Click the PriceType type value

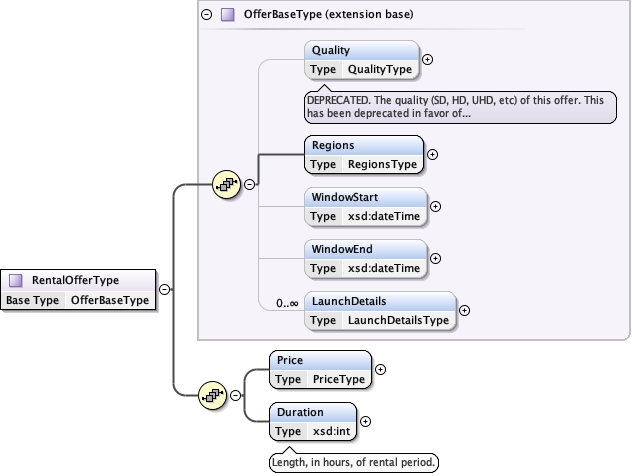[x=339, y=379]
